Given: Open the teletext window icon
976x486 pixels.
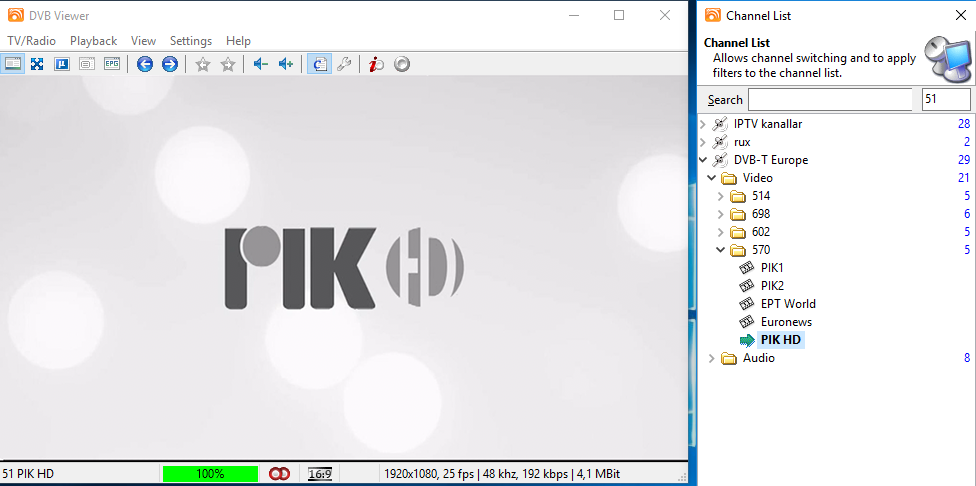Looking at the screenshot, I should point(87,63).
